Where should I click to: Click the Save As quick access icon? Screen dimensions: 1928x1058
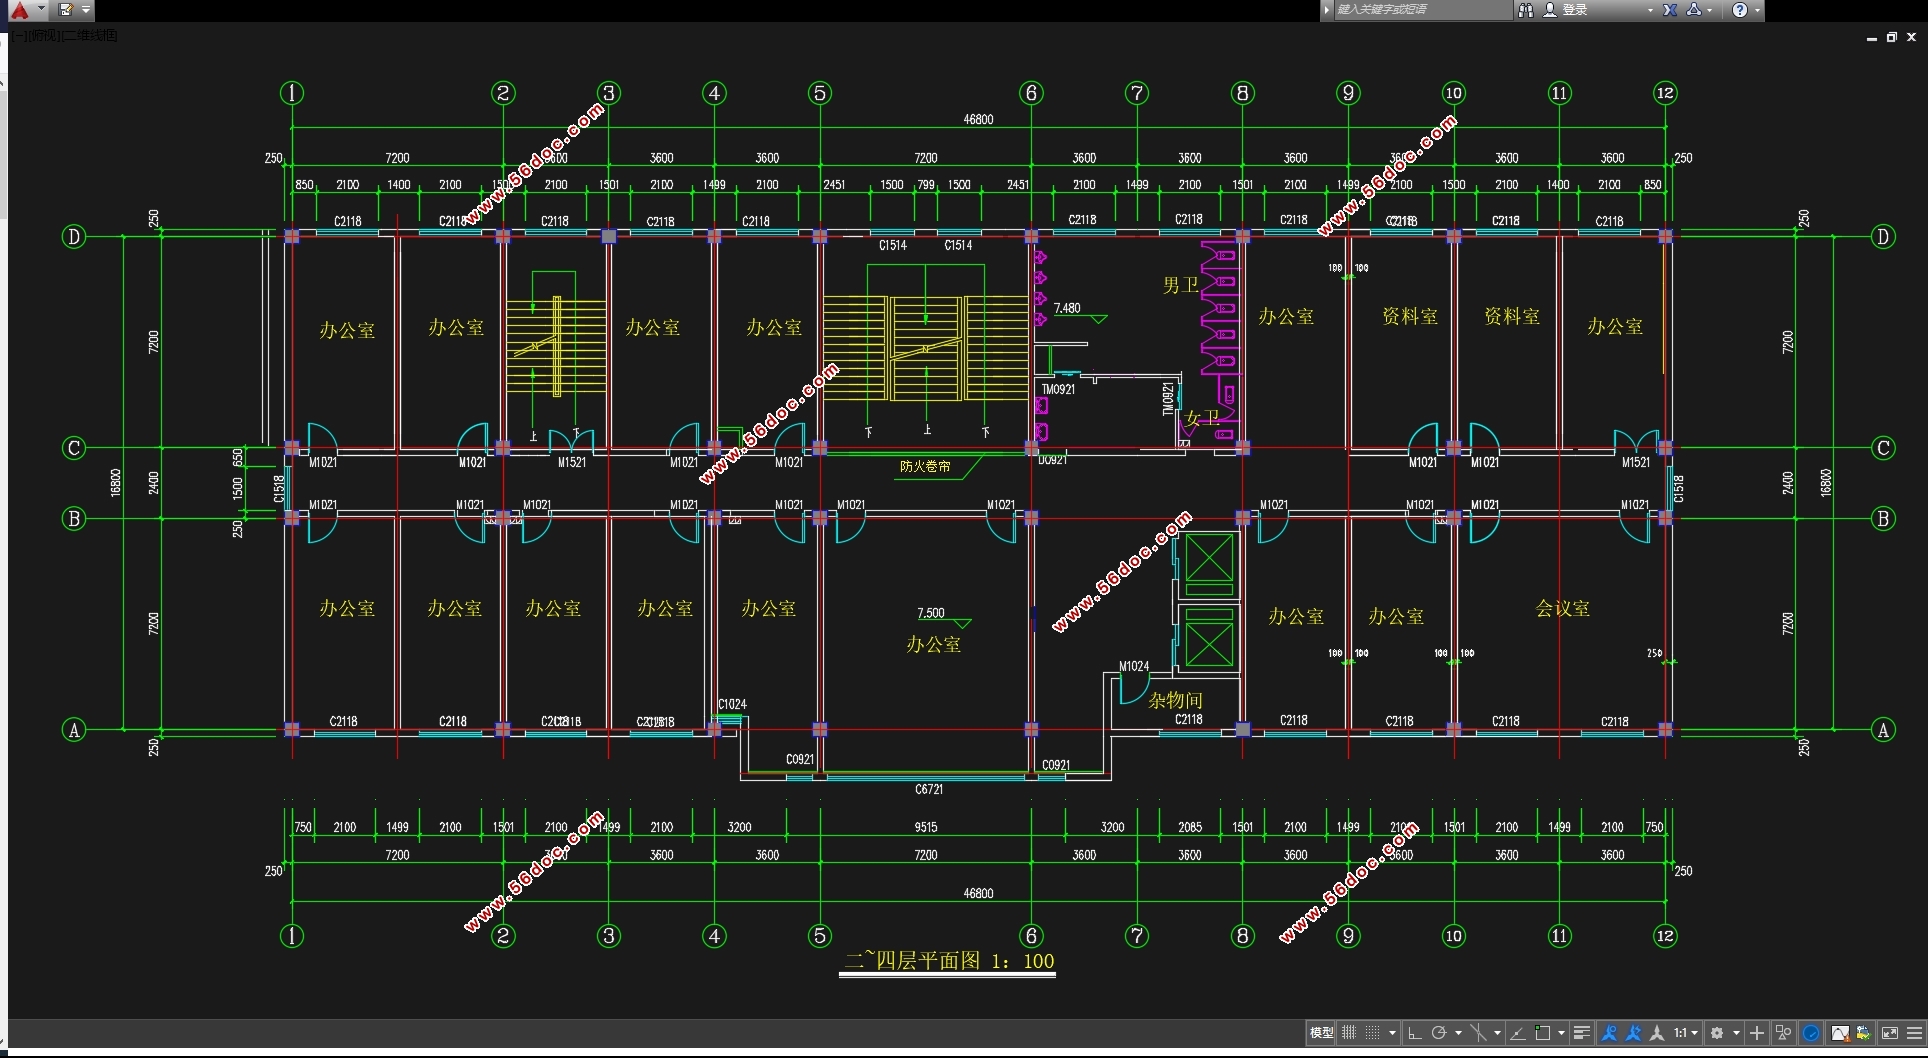[66, 10]
